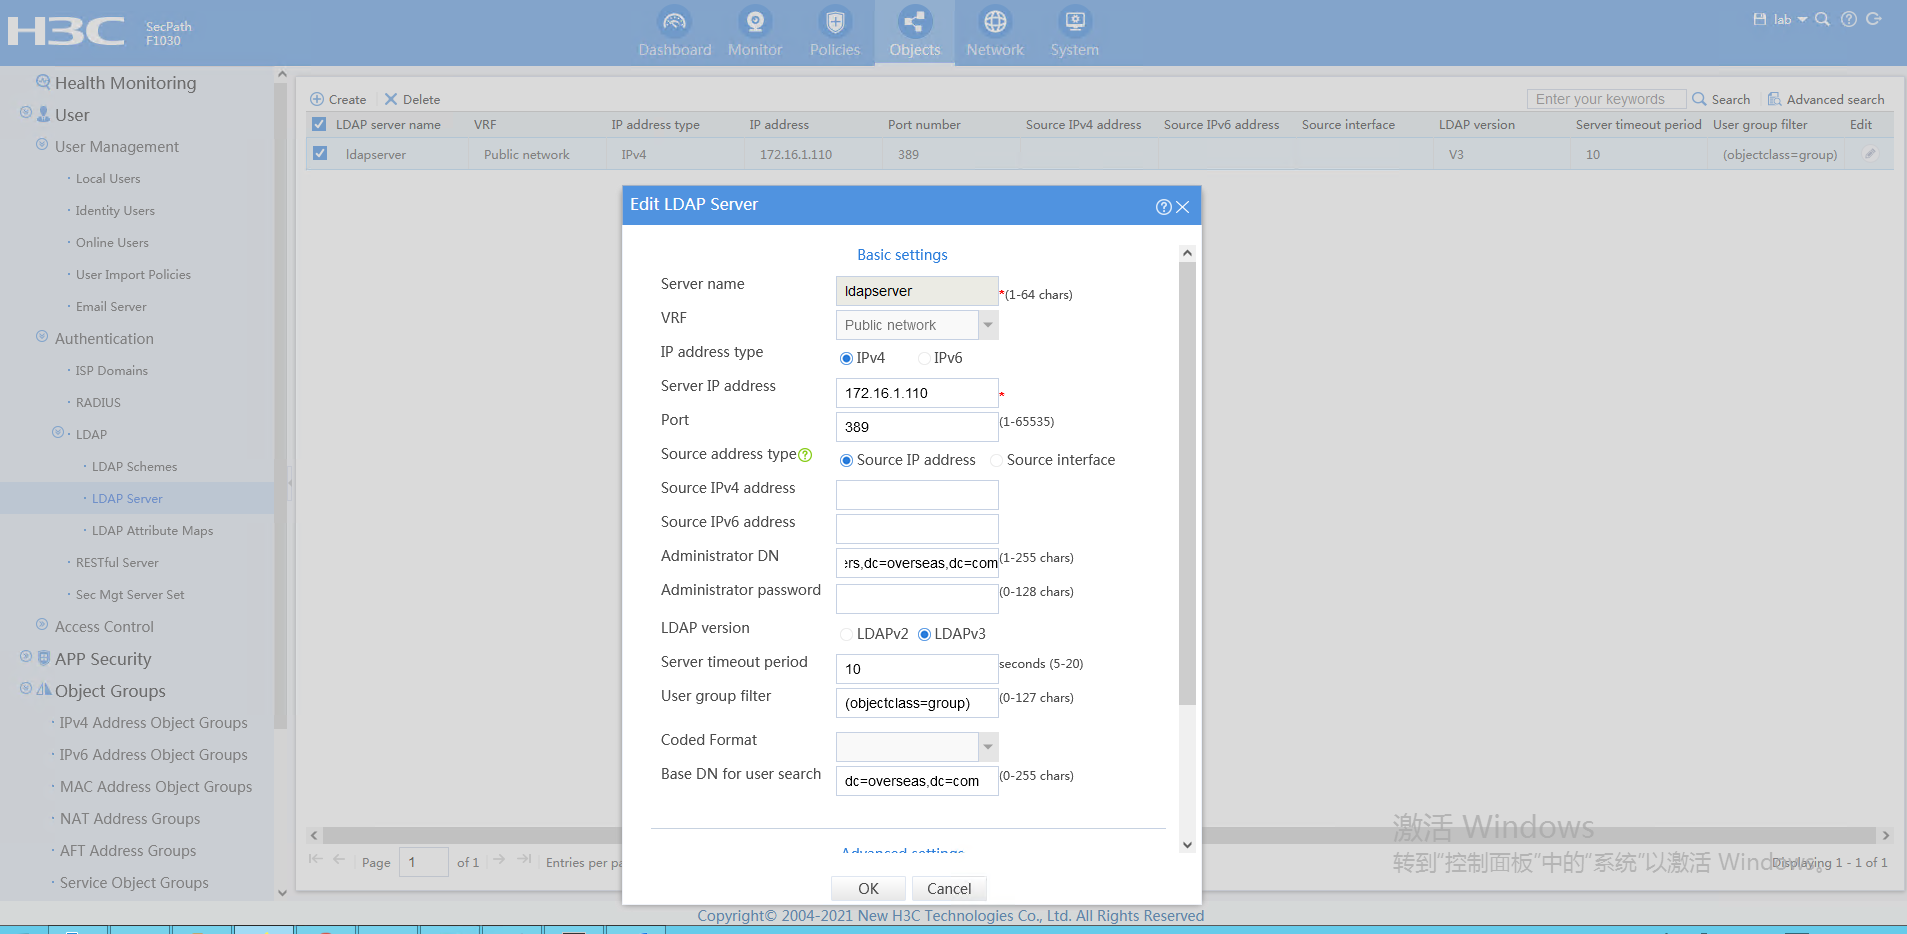This screenshot has height=934, width=1907.
Task: Click the Search button in toolbar
Action: coord(1721,99)
